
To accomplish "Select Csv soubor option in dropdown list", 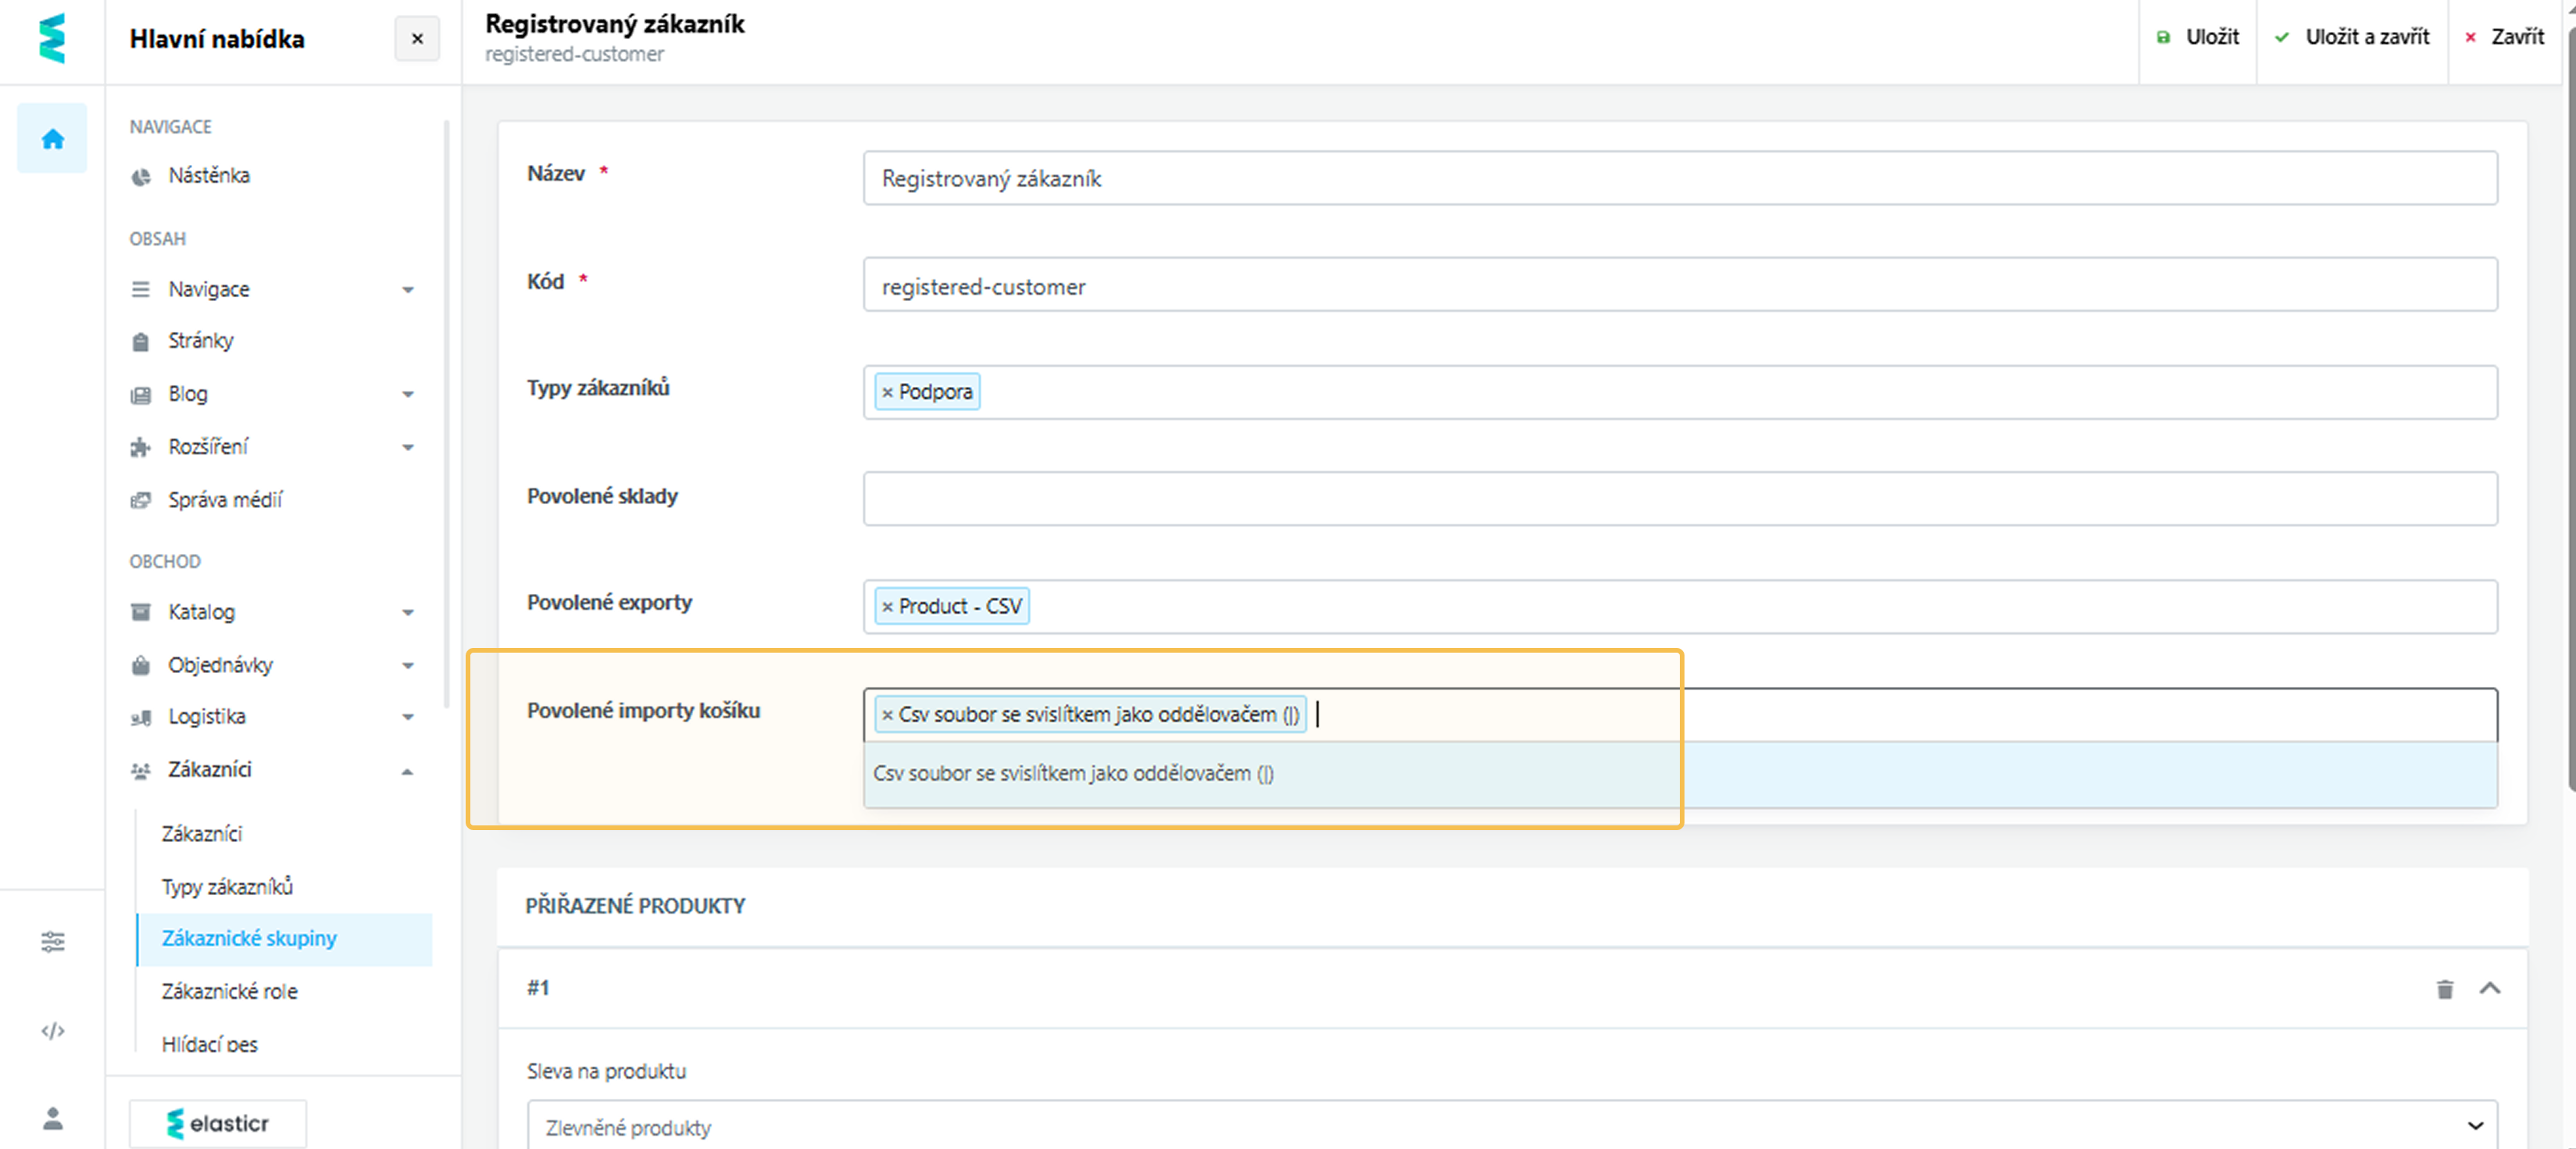I will (1073, 773).
